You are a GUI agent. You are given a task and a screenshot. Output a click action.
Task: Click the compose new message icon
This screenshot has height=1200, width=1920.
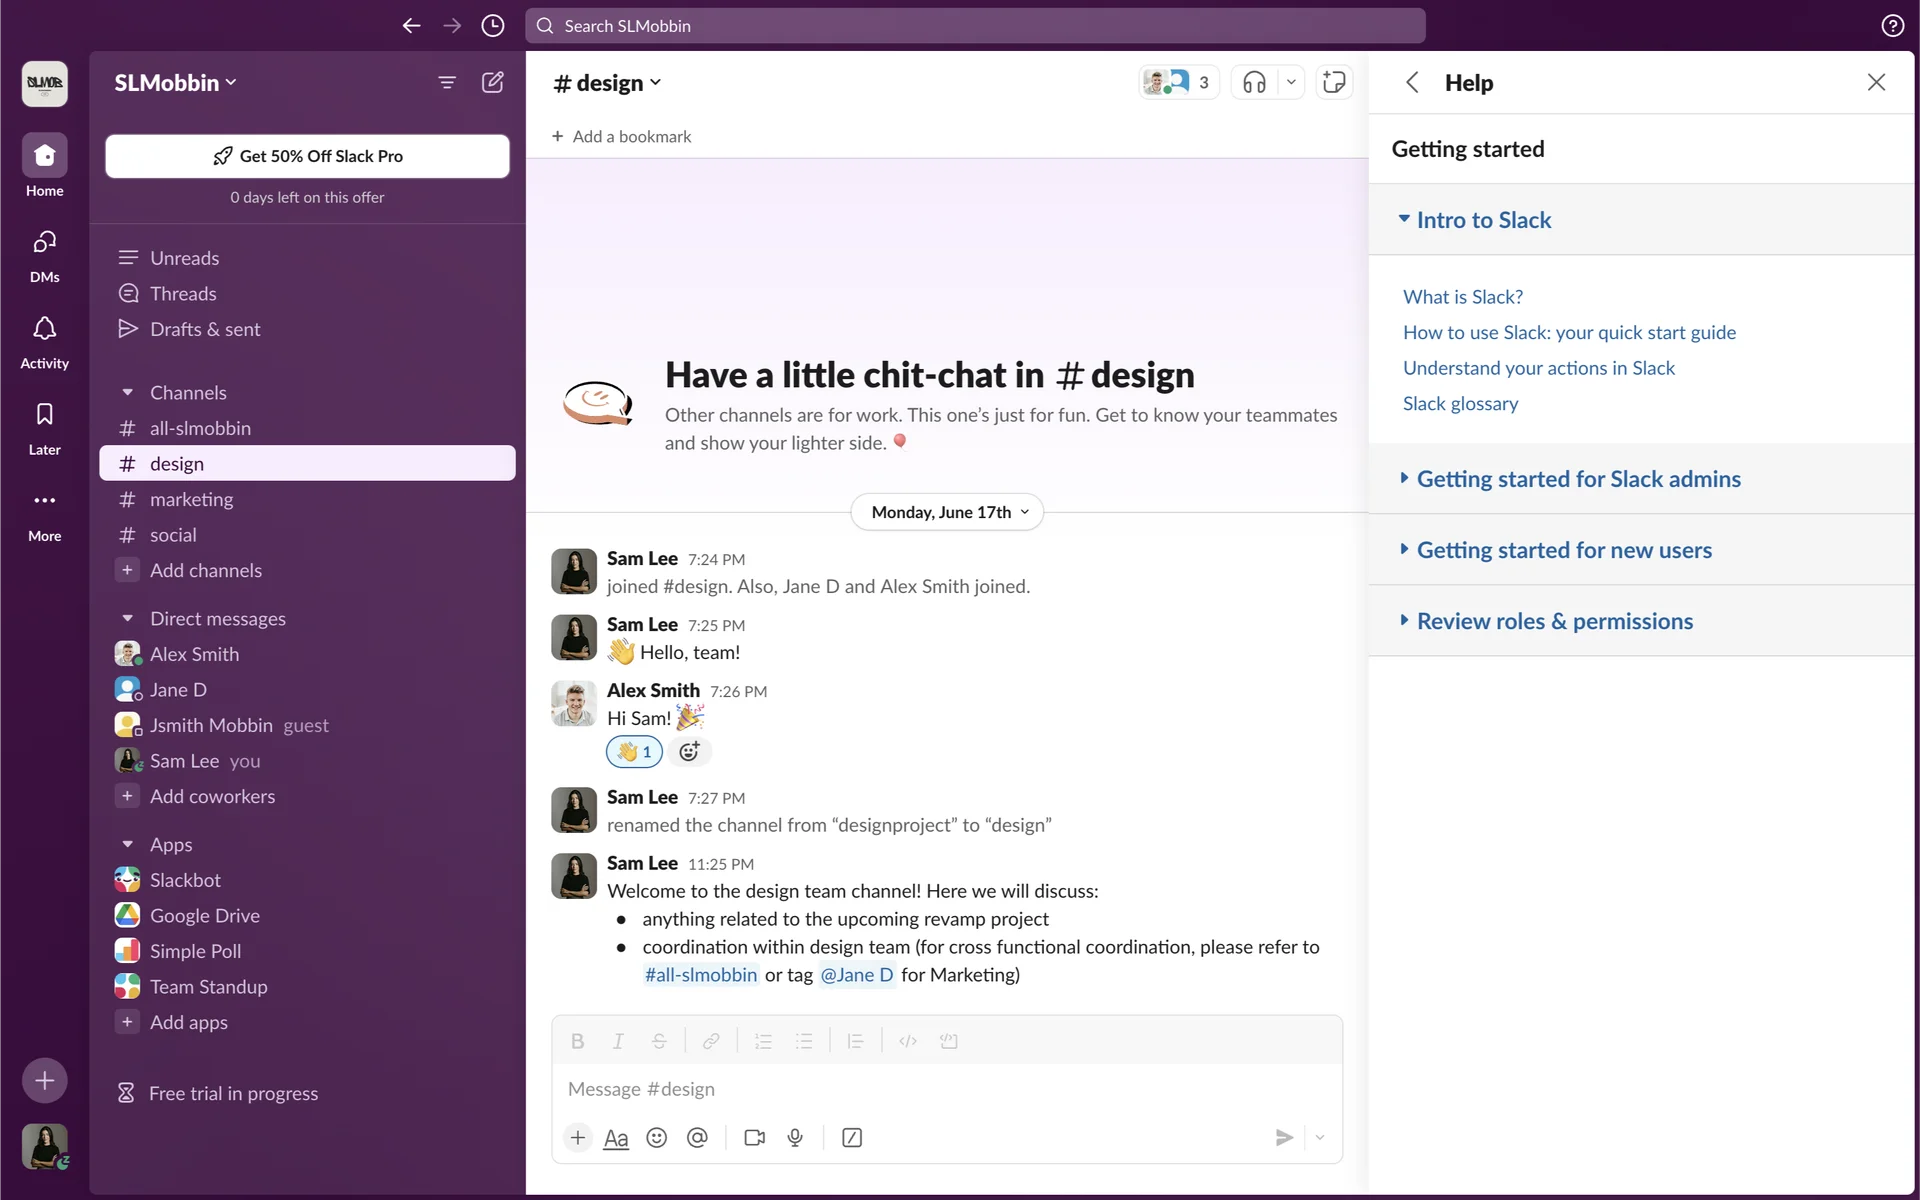pos(492,82)
